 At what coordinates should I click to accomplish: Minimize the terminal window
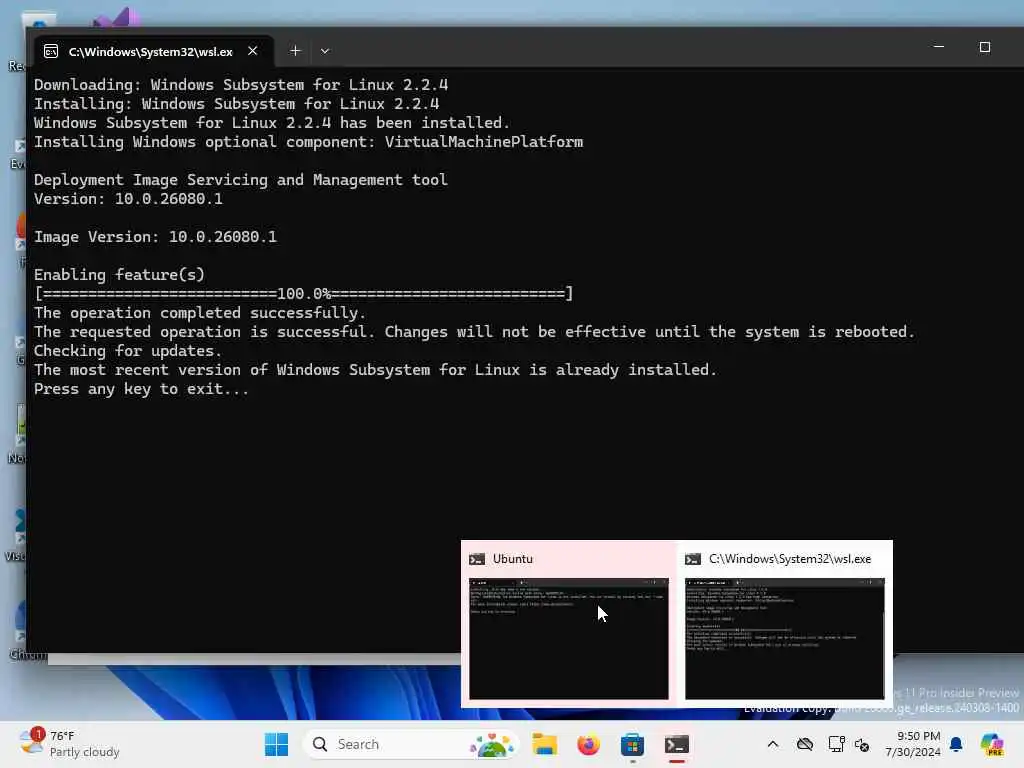point(938,47)
